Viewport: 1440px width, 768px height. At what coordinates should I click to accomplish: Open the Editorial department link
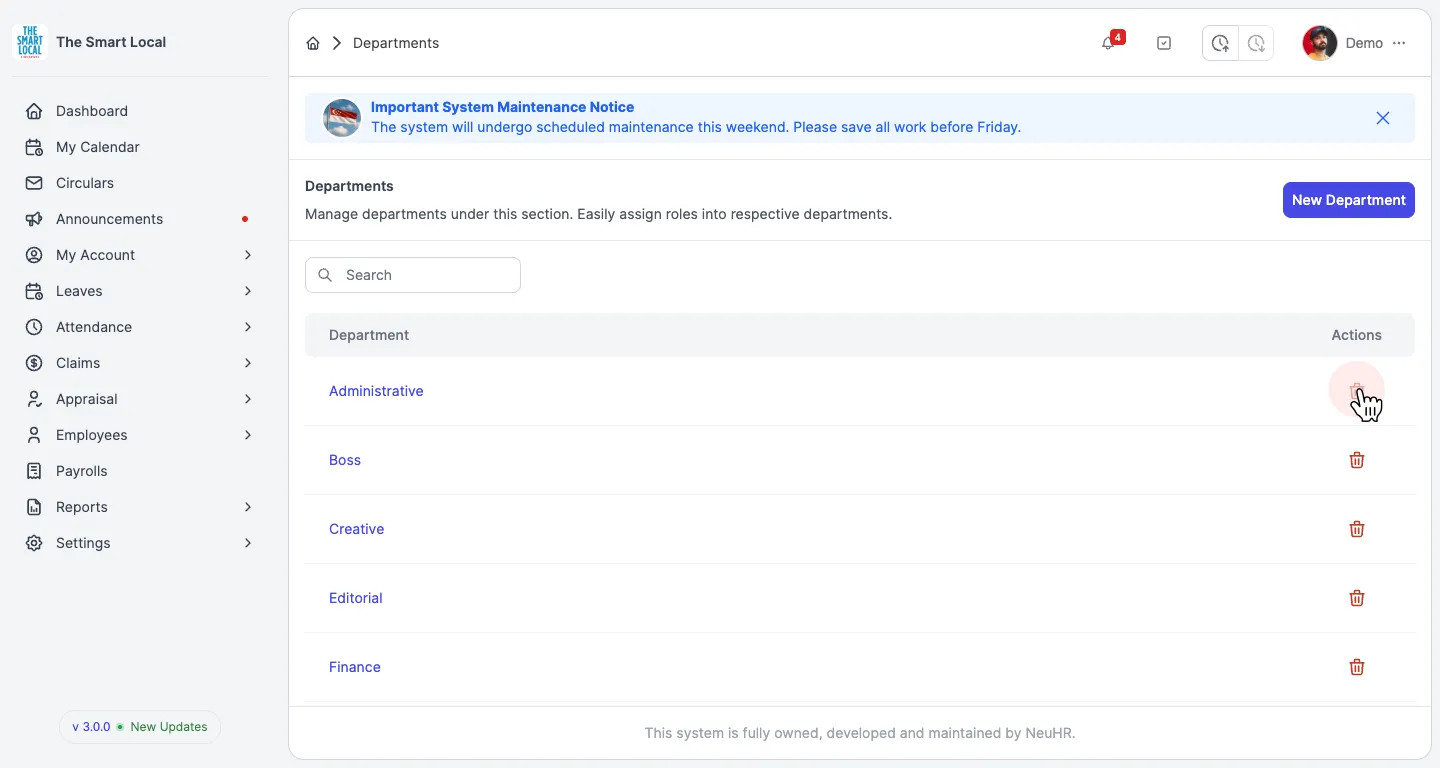tap(356, 598)
